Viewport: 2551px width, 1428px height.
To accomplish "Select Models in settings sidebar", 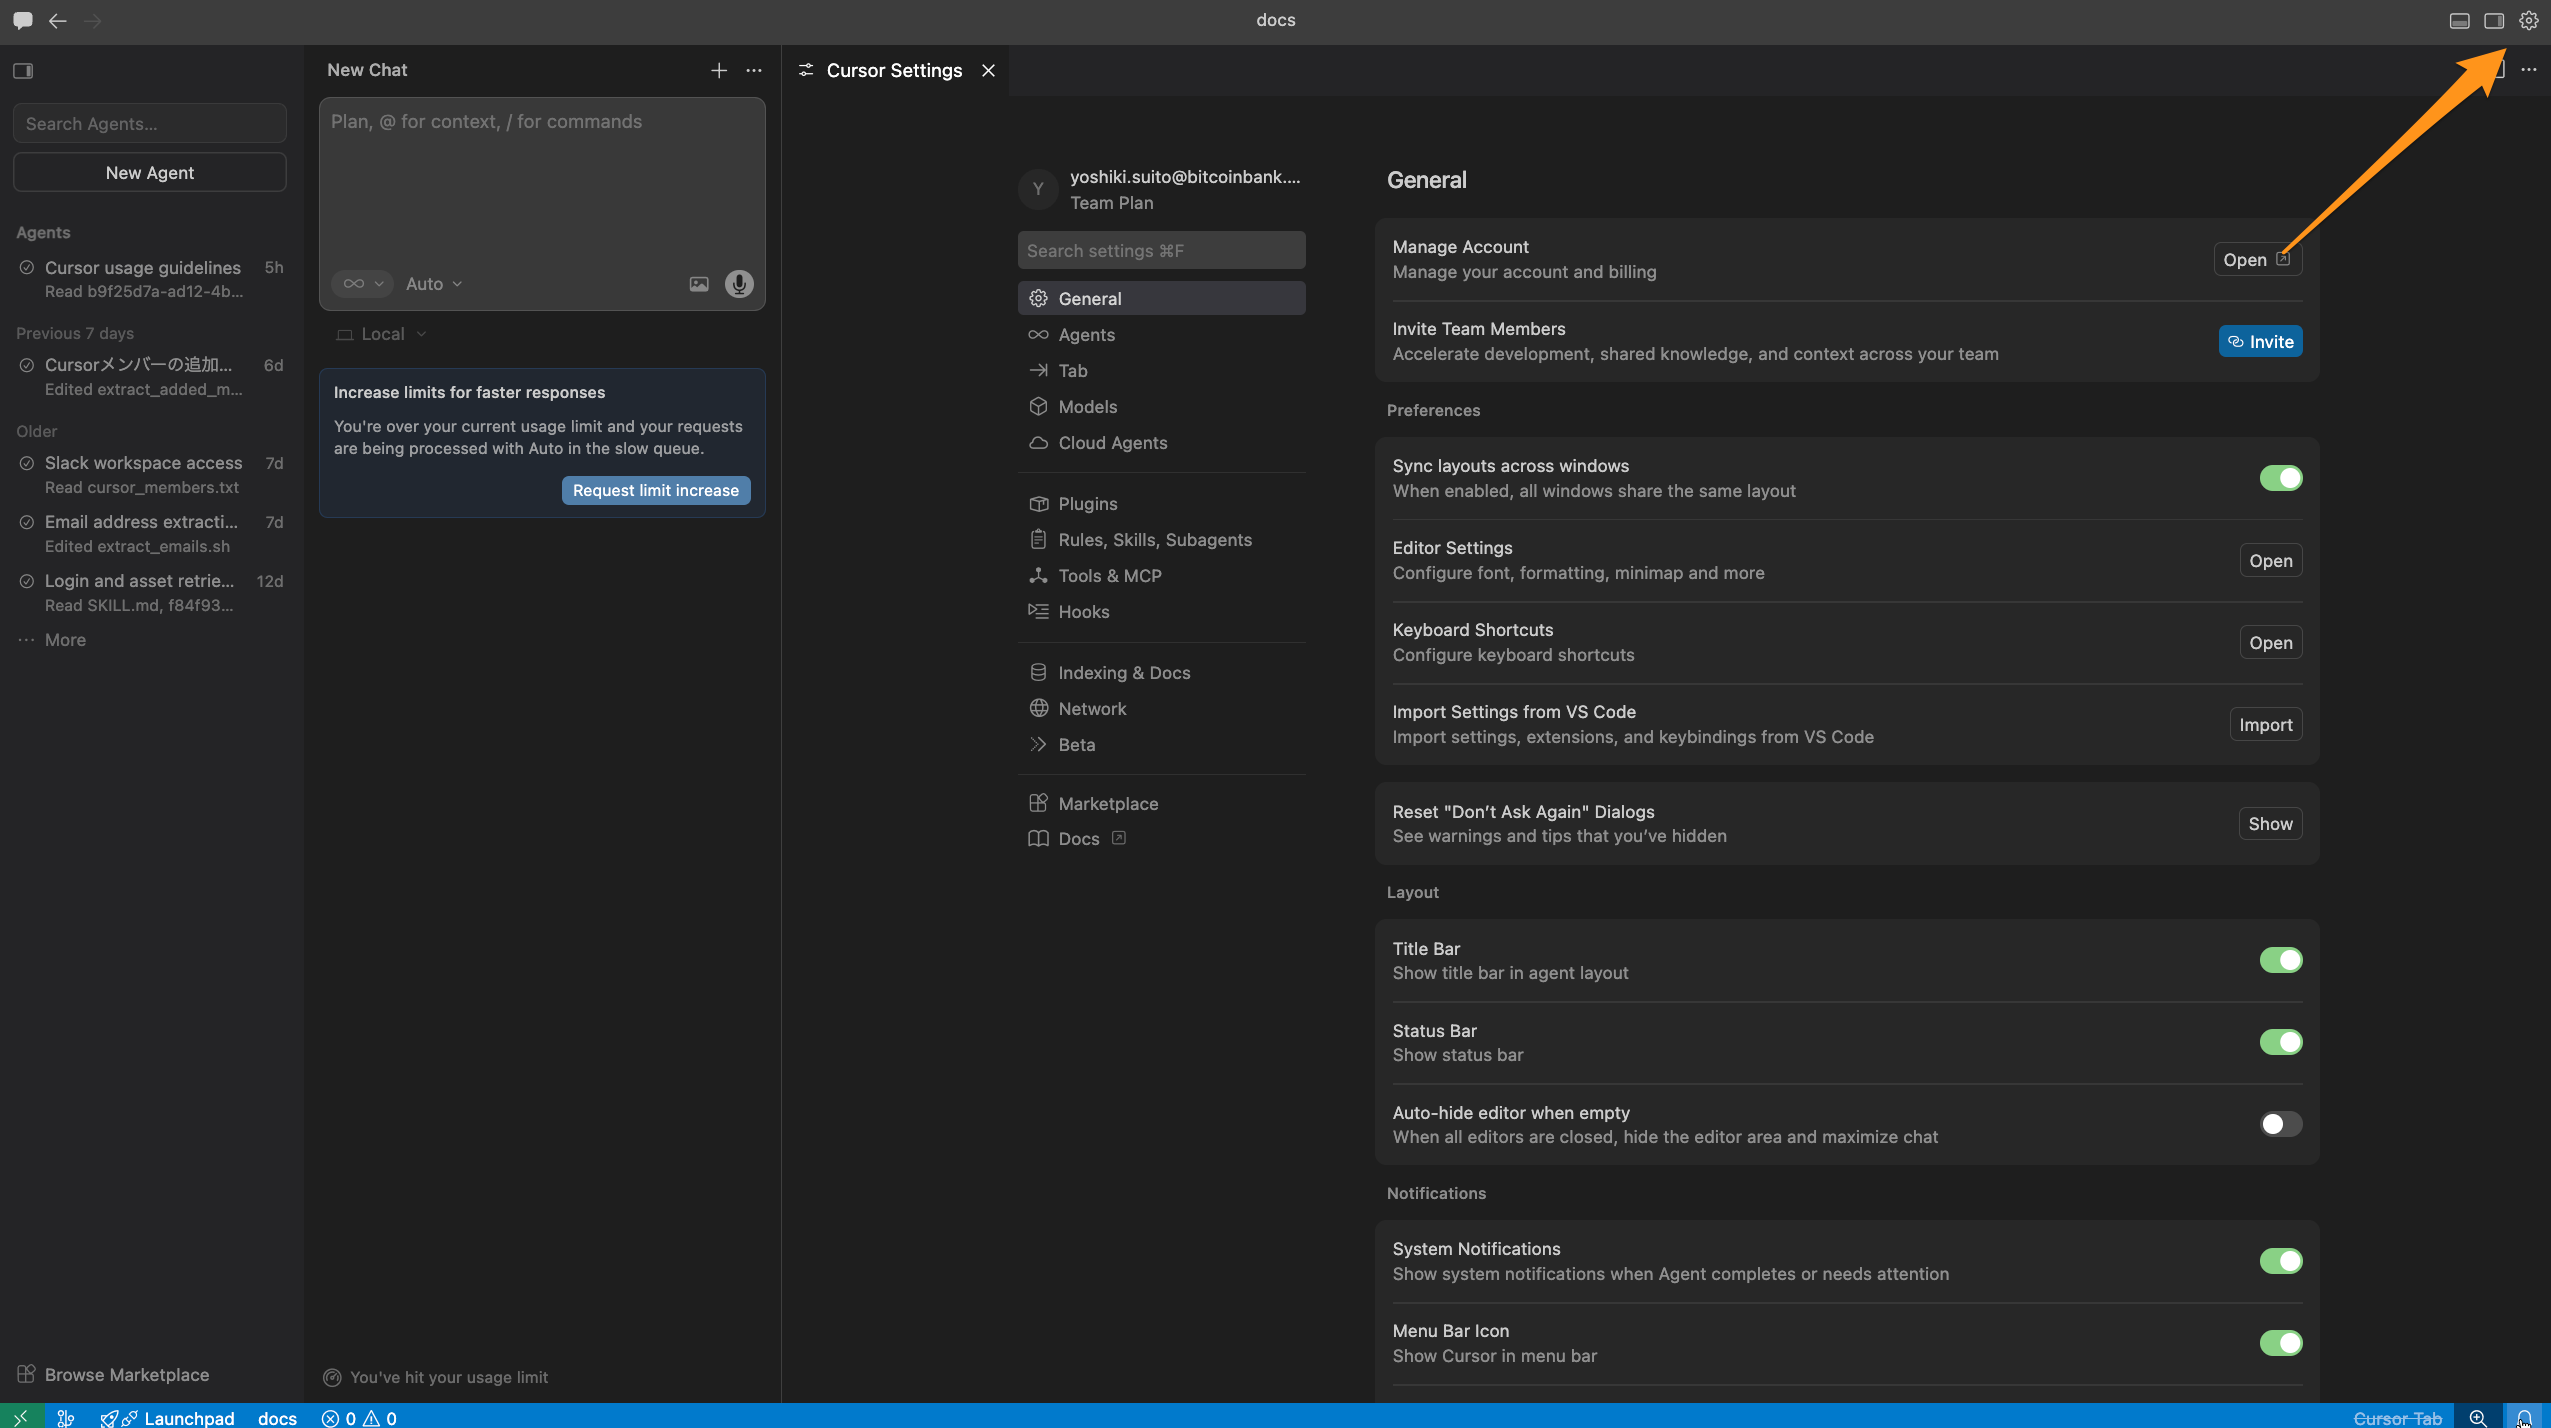I will tap(1087, 407).
